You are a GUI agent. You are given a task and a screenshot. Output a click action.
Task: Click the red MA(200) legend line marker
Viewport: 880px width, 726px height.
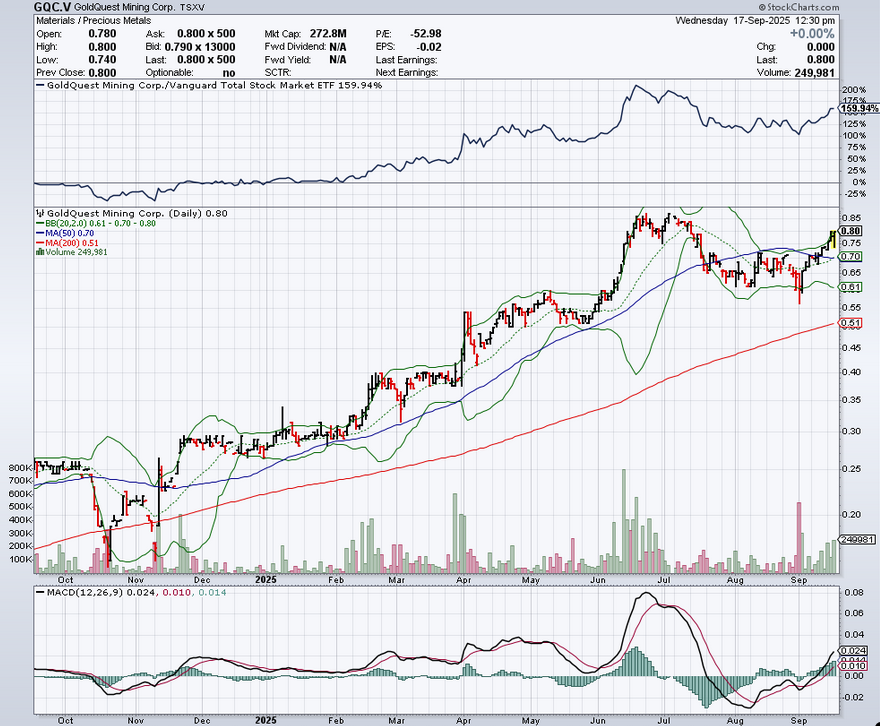click(40, 242)
